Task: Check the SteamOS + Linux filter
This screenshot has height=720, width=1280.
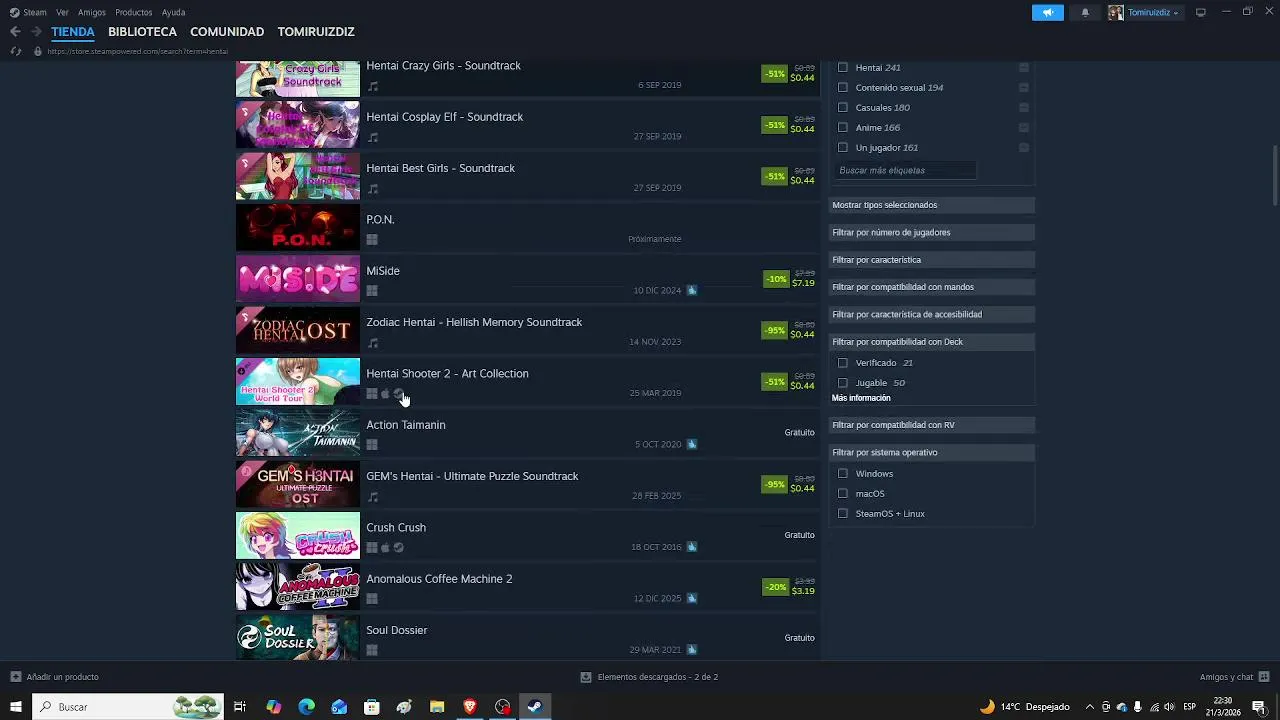Action: coord(843,514)
